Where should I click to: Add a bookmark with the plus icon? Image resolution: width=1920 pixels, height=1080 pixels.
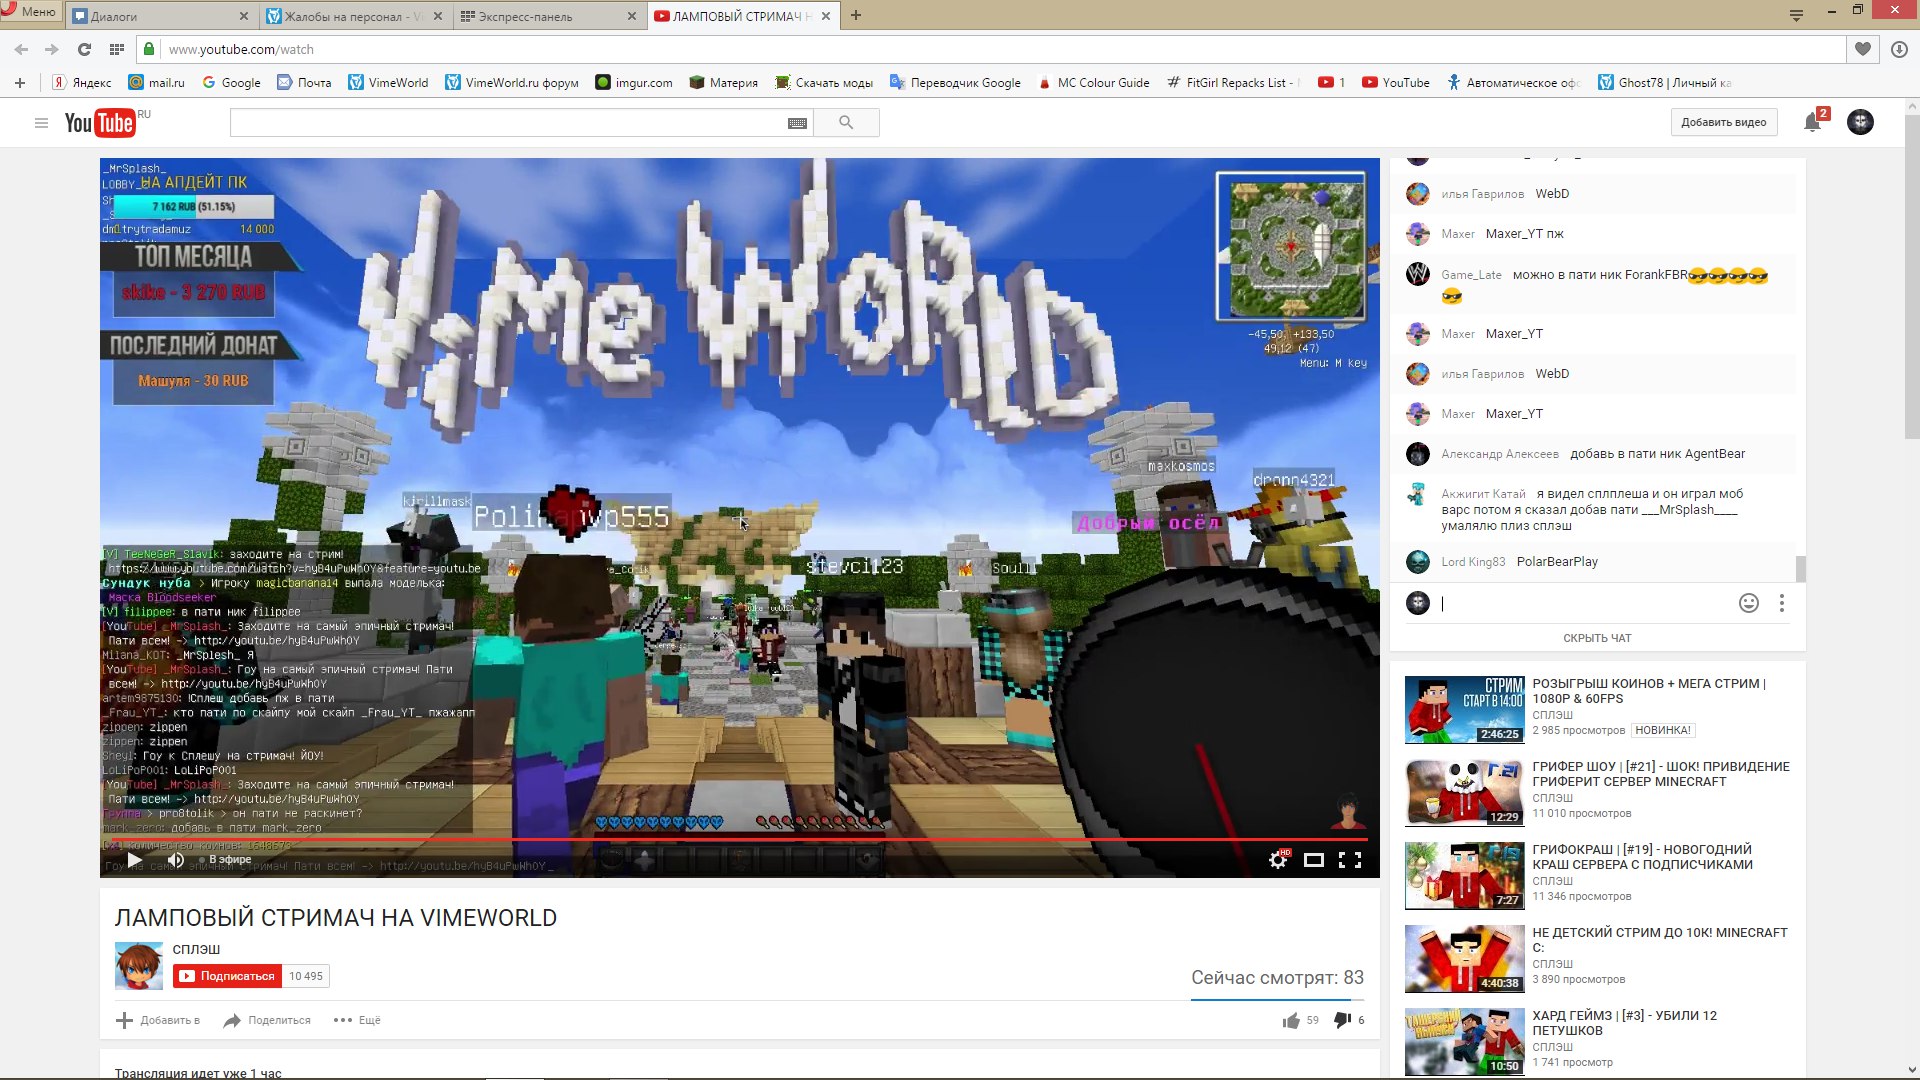coord(19,83)
